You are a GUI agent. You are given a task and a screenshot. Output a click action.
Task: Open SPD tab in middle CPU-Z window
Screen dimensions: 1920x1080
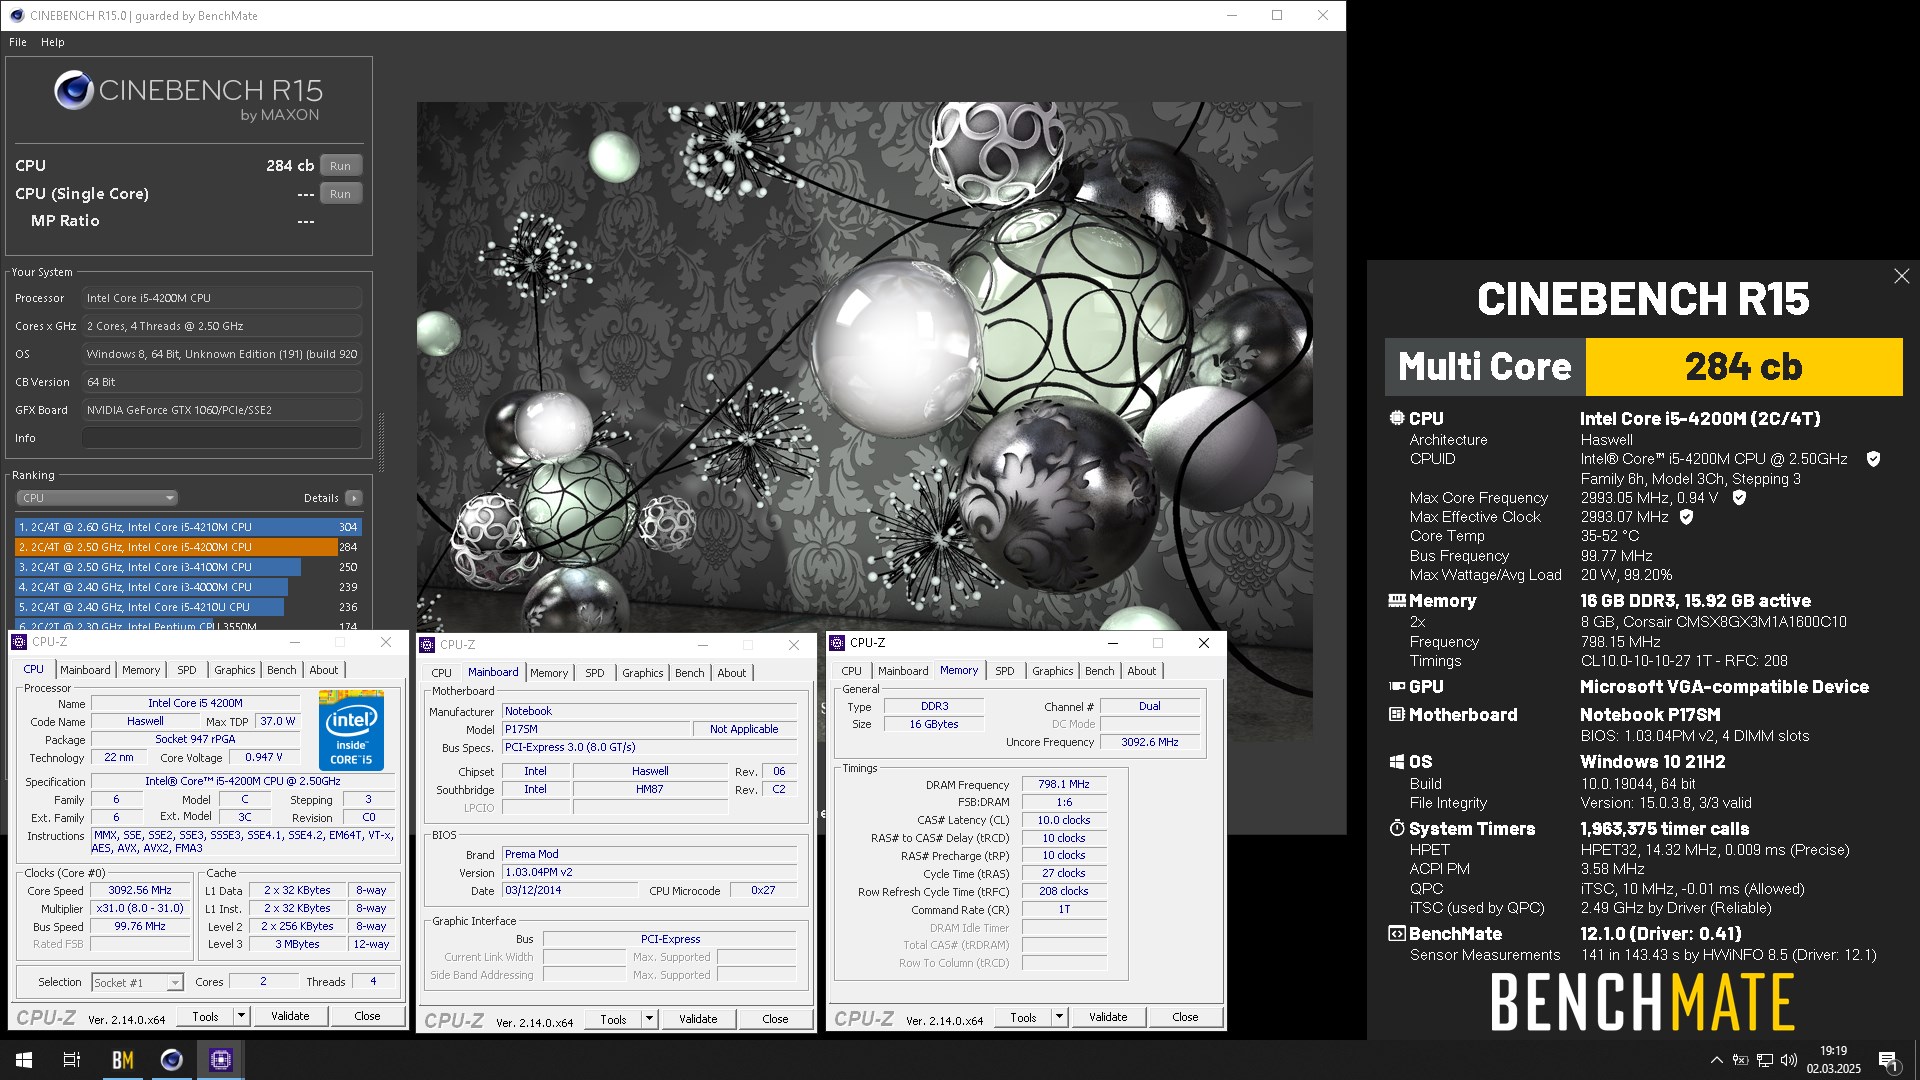(594, 673)
